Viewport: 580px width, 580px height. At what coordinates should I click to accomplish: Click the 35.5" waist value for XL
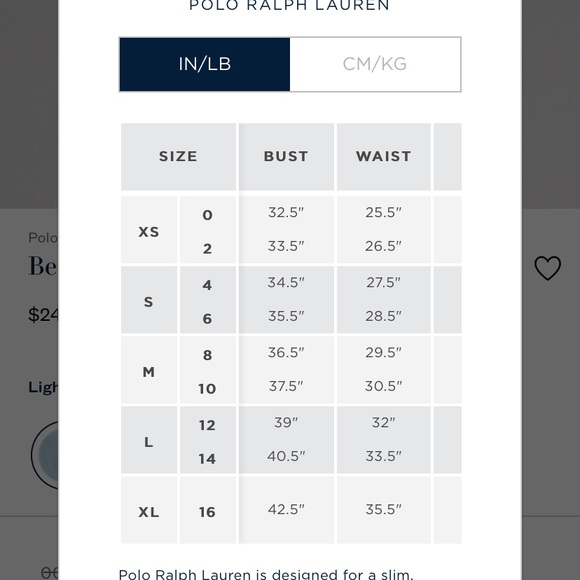pos(384,509)
